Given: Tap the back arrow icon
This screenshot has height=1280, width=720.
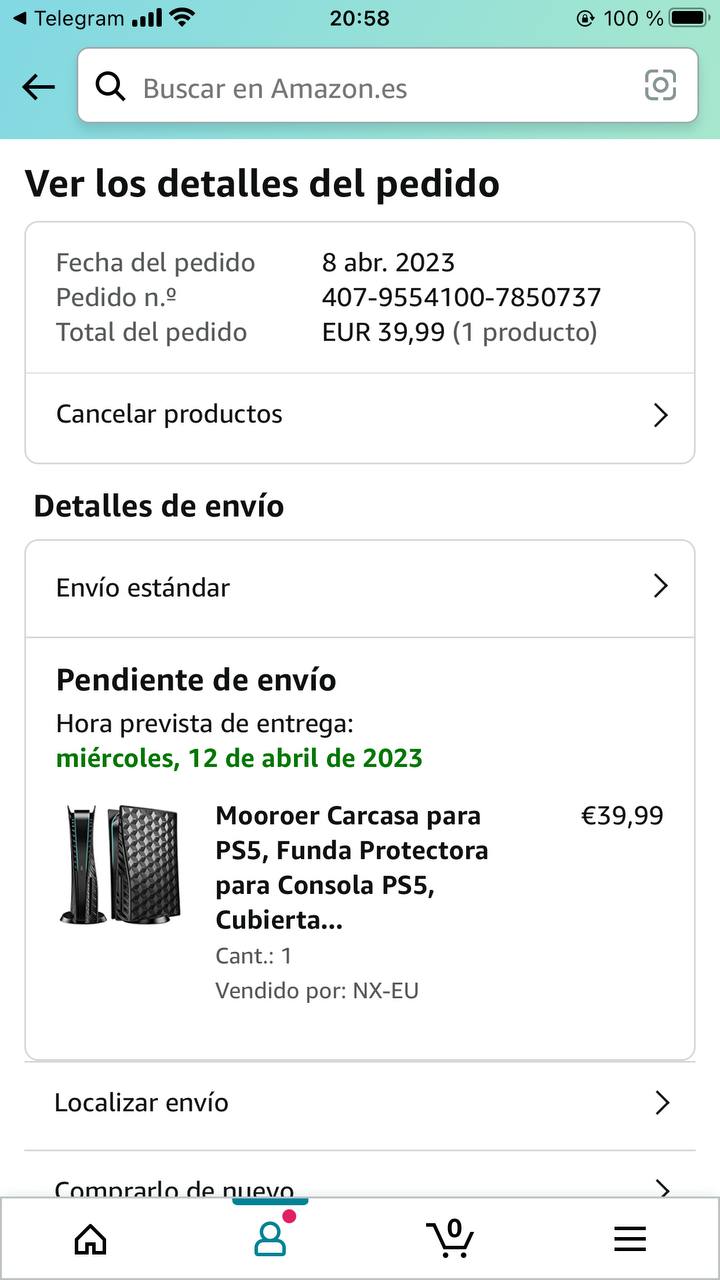Looking at the screenshot, I should 38,87.
